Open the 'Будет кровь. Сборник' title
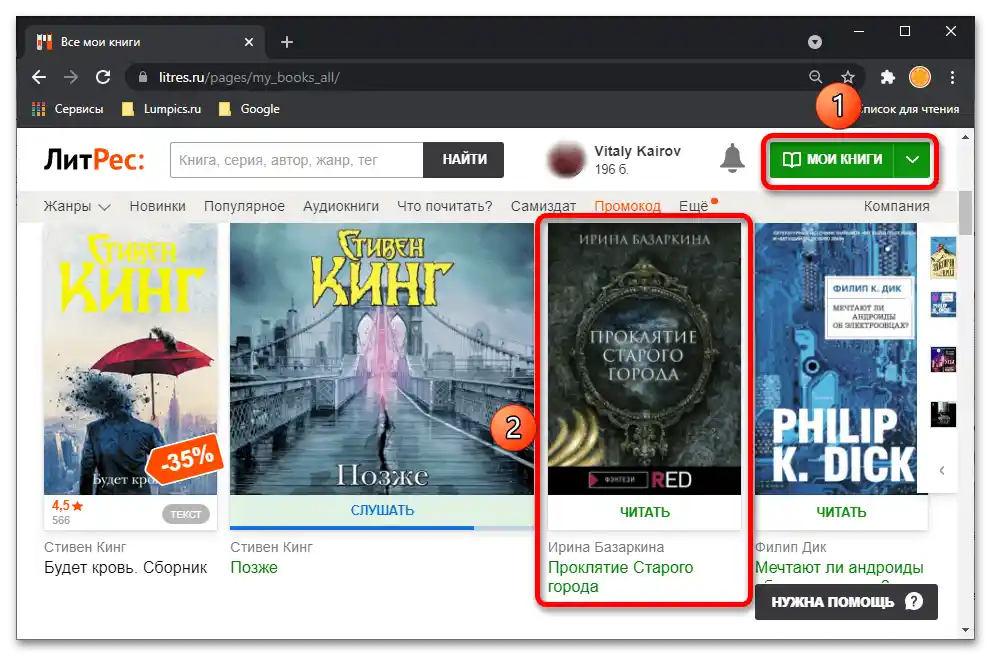This screenshot has width=991, height=656. 125,568
